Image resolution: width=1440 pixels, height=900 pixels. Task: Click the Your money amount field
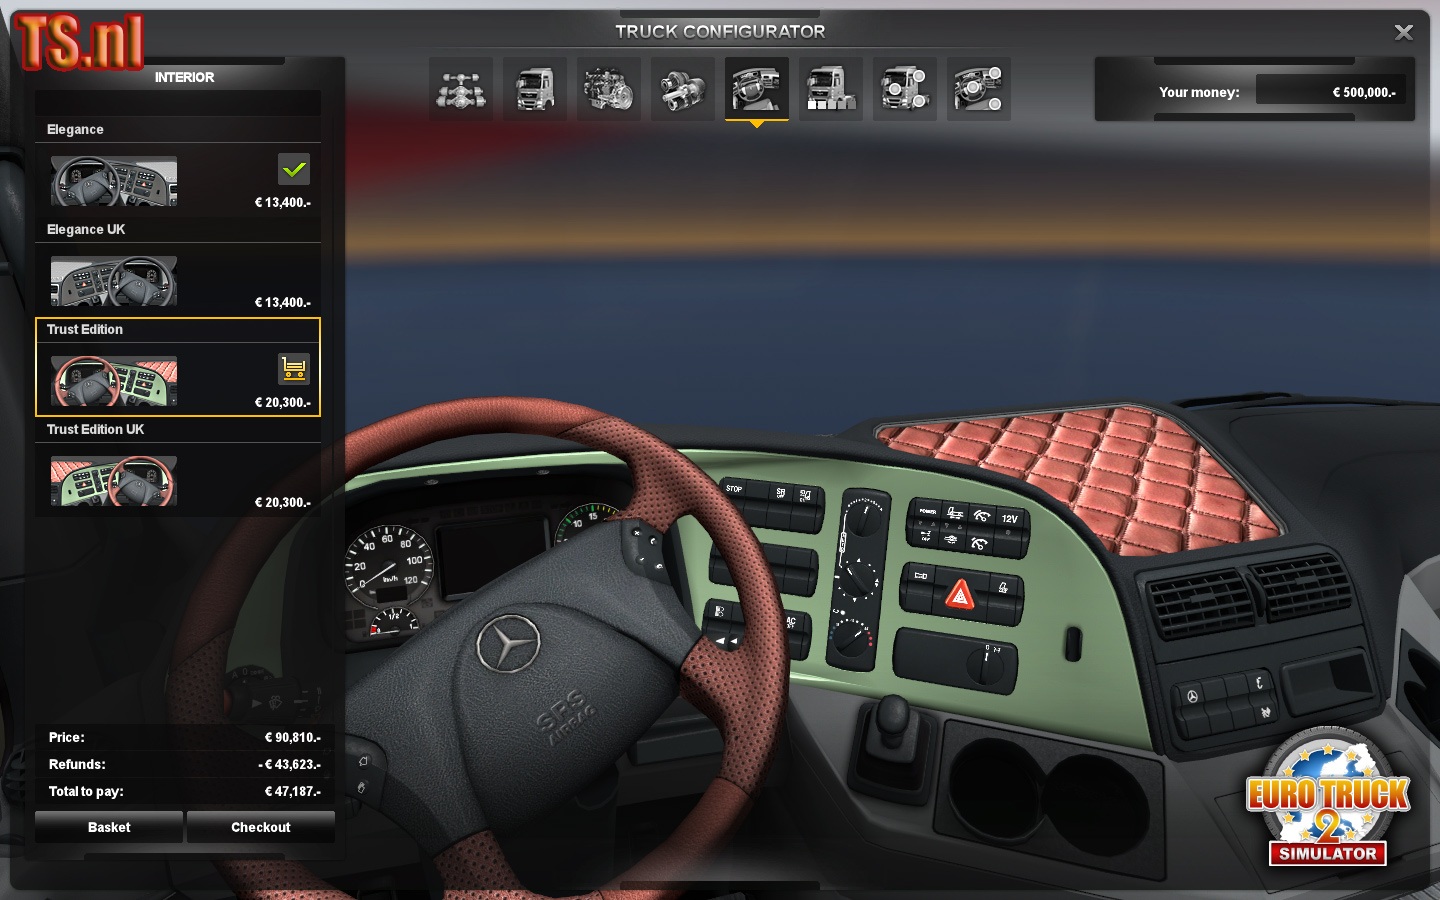pyautogui.click(x=1330, y=91)
